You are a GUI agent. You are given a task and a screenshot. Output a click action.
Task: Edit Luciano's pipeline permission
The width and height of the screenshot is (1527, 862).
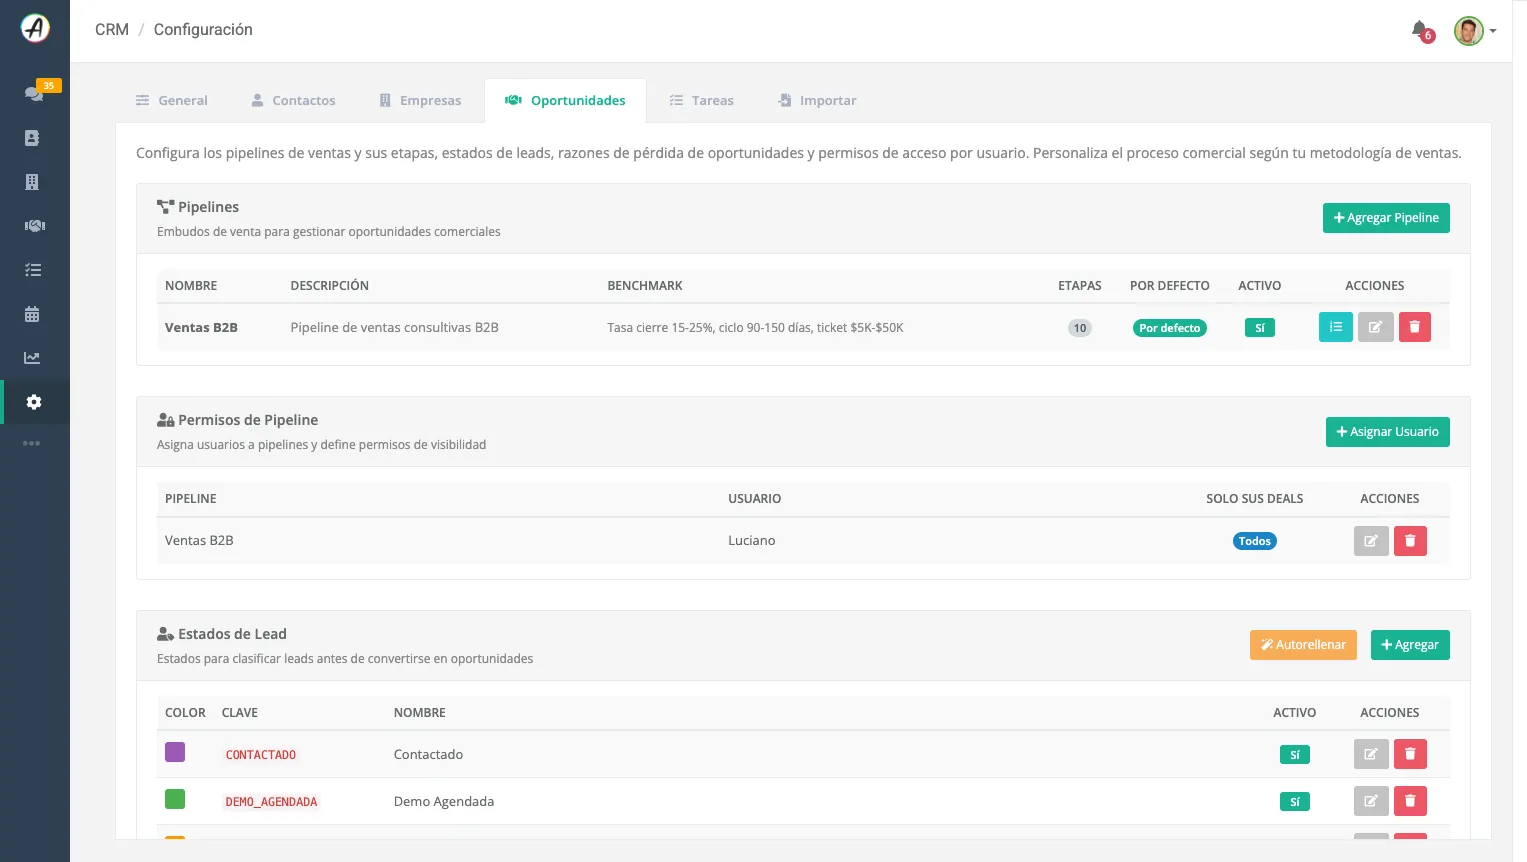[x=1371, y=541]
